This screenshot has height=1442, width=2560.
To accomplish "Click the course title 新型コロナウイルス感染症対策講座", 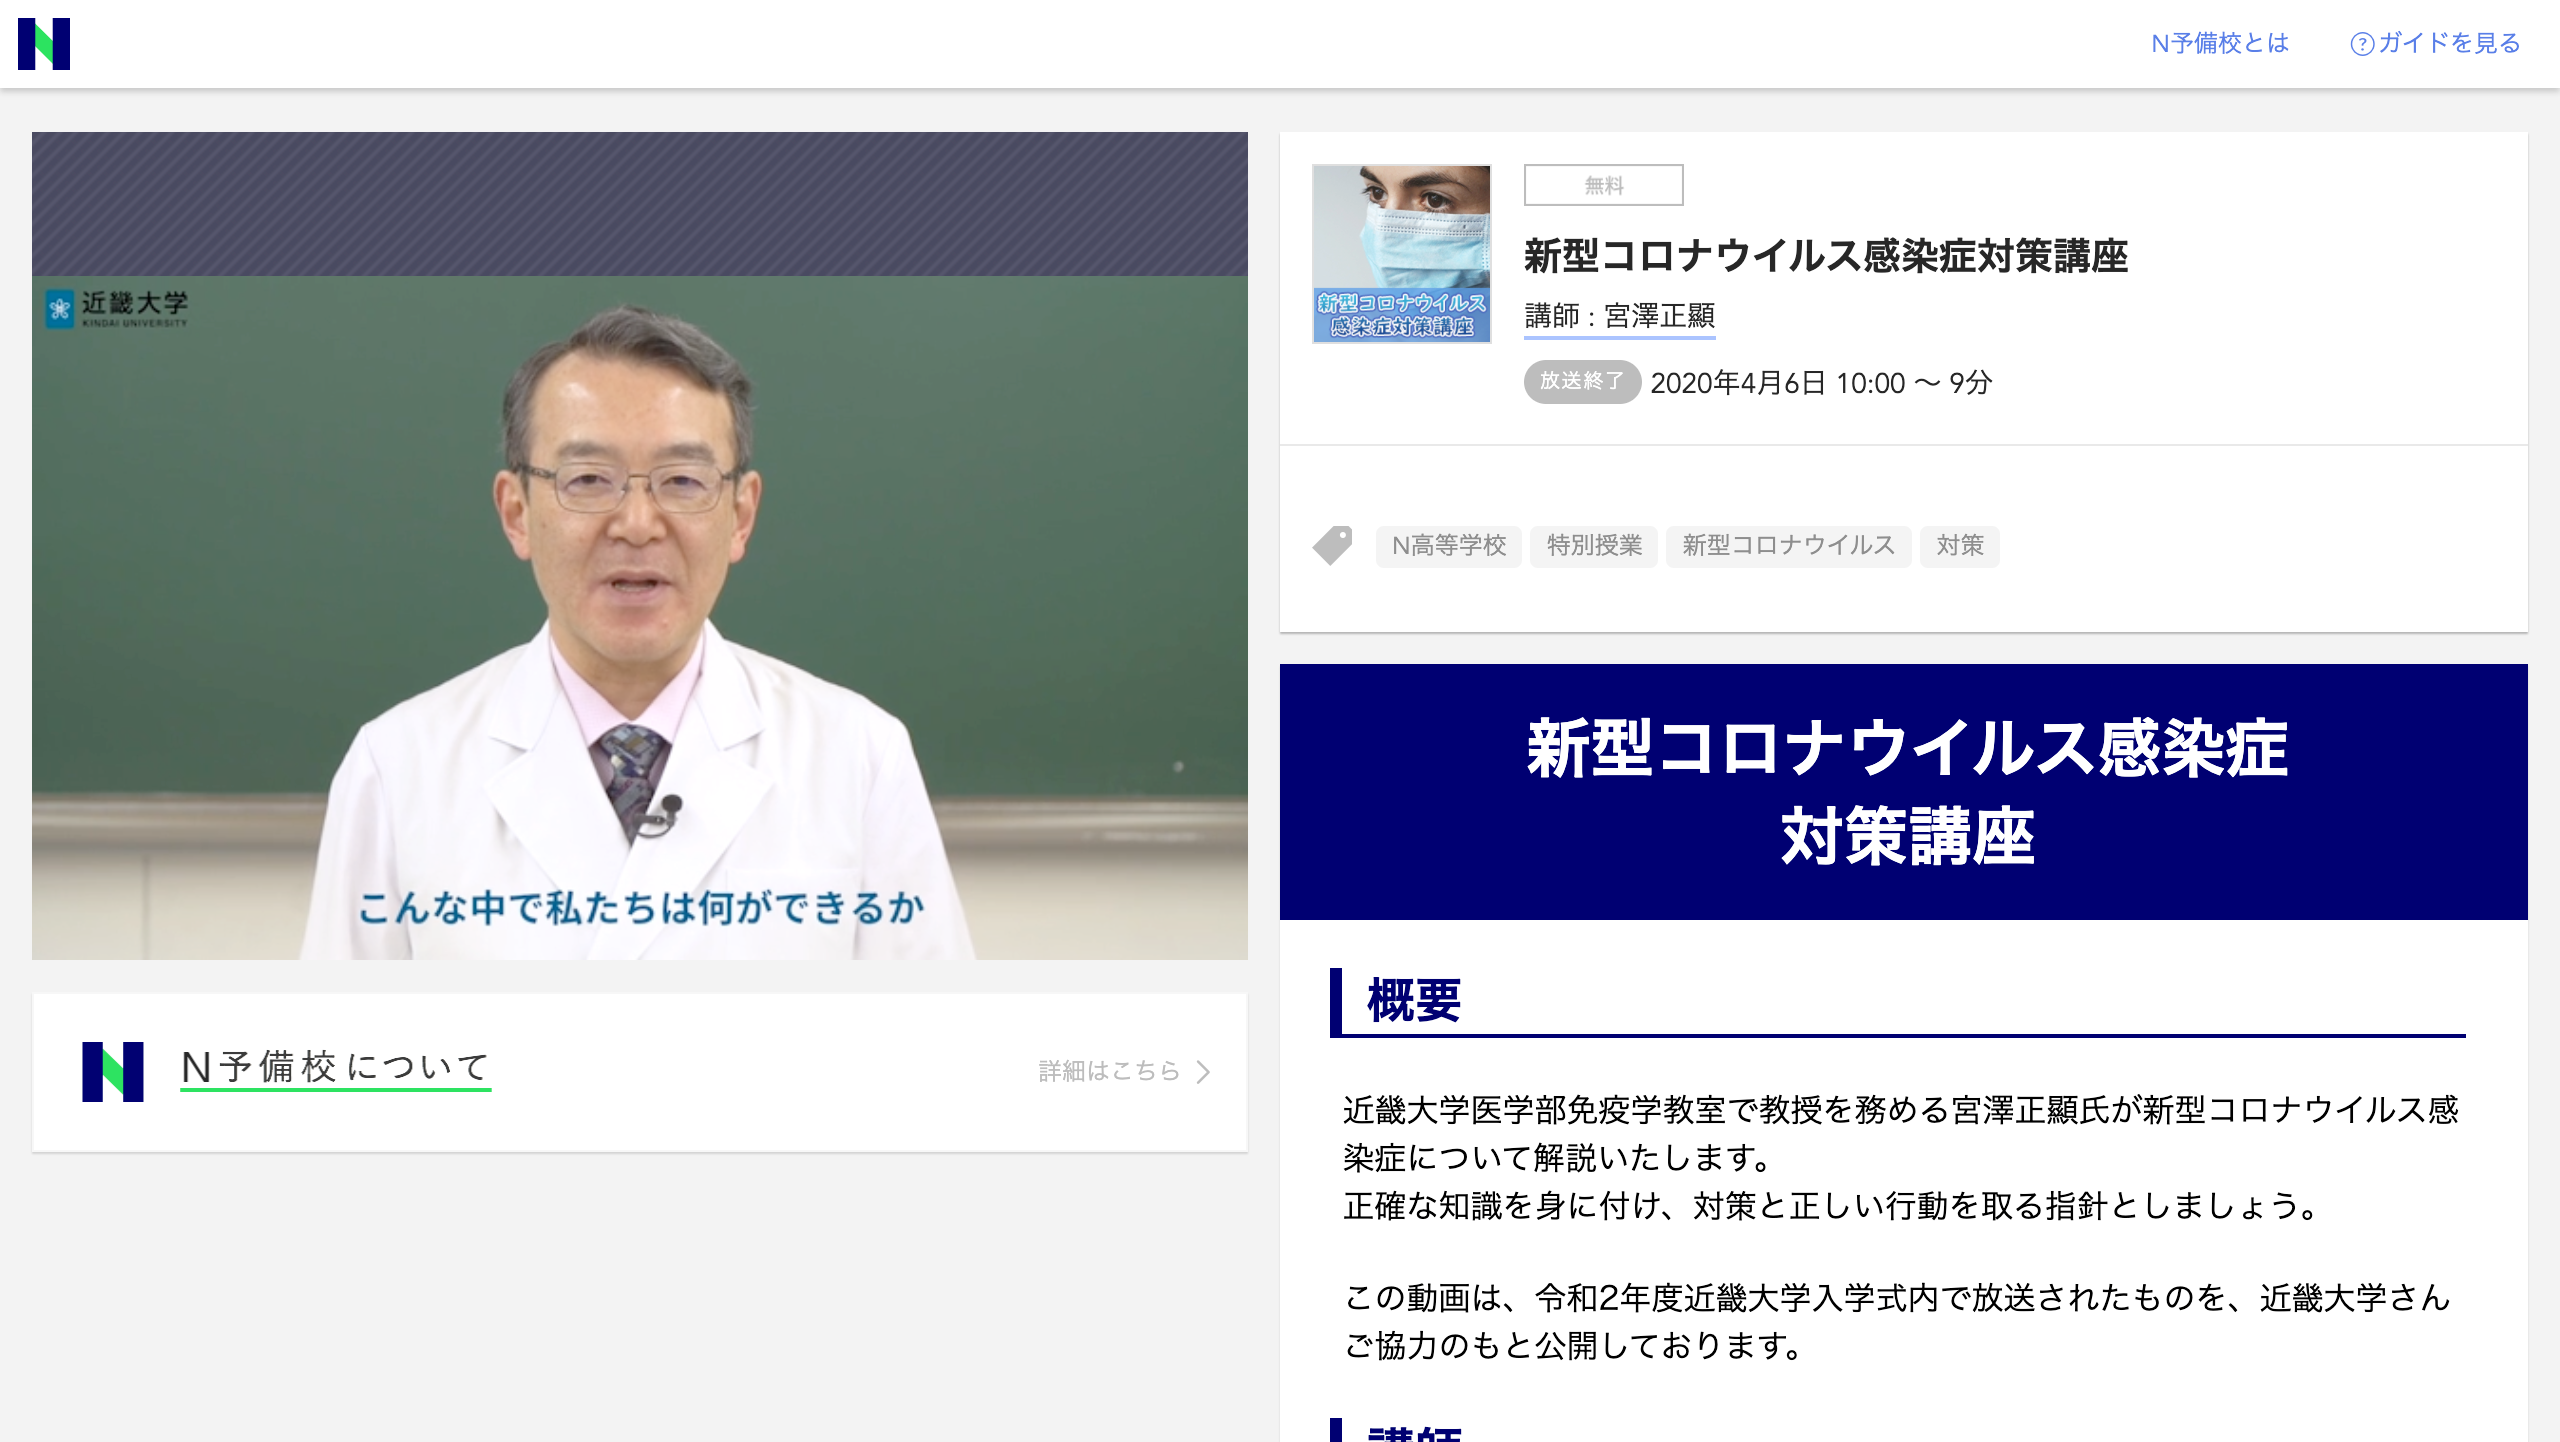I will point(1825,256).
